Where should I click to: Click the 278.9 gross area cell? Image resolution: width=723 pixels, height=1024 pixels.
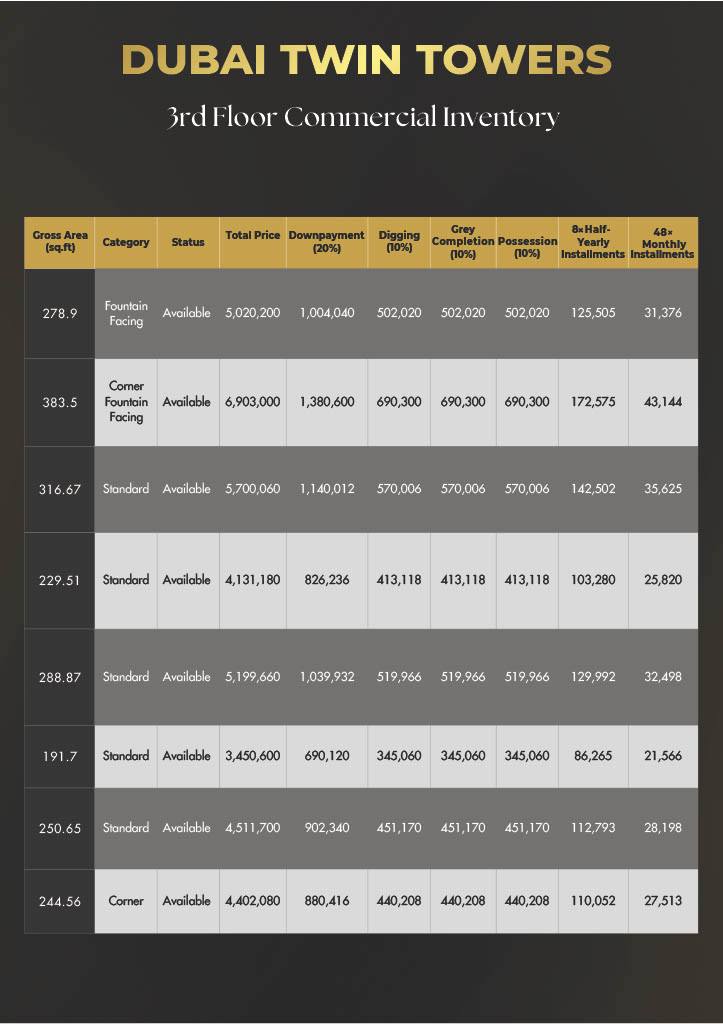tap(60, 313)
